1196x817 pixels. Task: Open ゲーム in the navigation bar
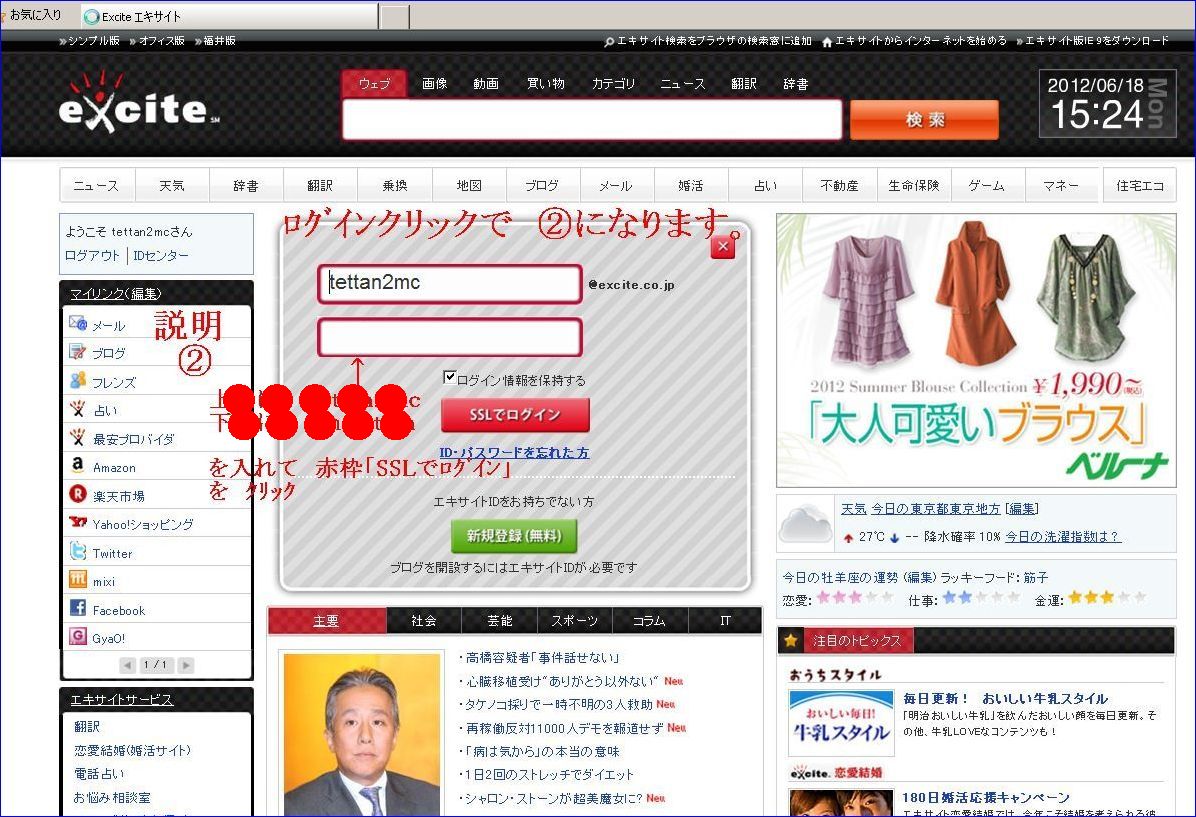tap(987, 185)
